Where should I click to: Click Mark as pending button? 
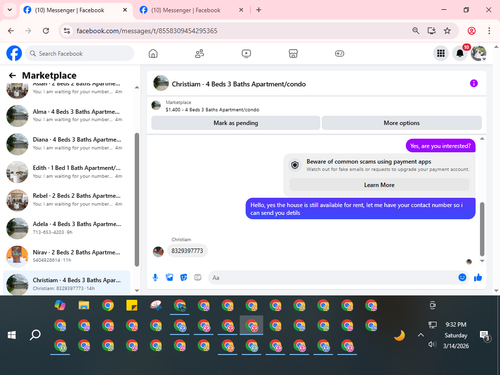[x=236, y=123]
